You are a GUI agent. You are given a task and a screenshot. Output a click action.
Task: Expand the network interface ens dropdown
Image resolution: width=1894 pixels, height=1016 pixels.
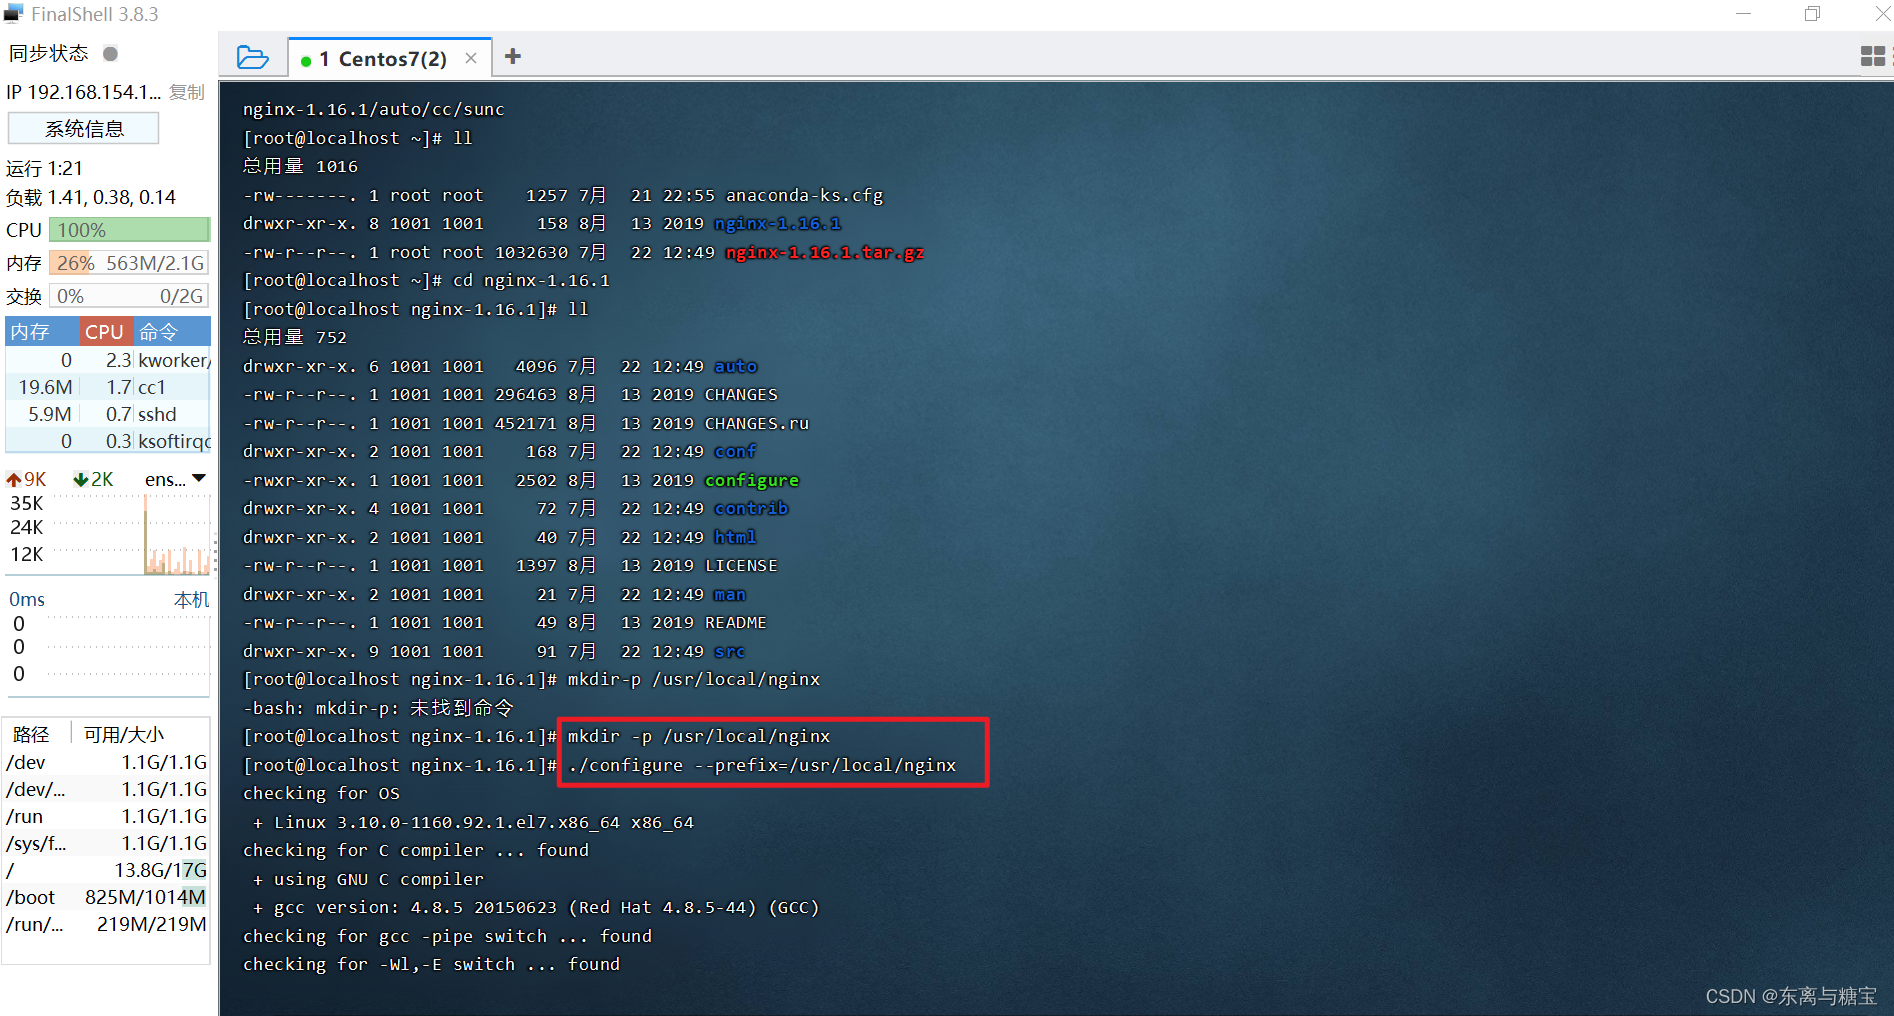point(199,479)
